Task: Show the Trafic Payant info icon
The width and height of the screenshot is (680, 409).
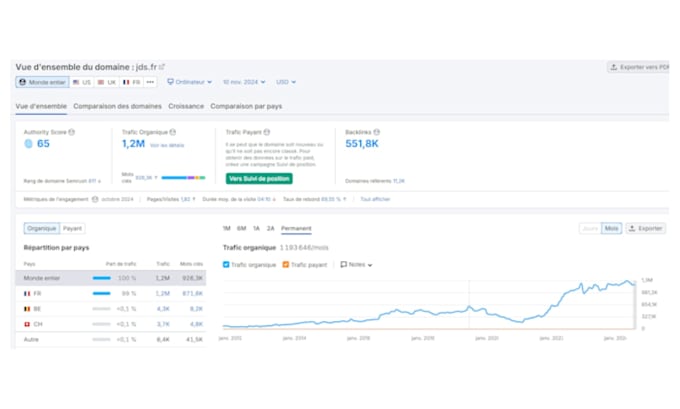Action: pos(267,132)
